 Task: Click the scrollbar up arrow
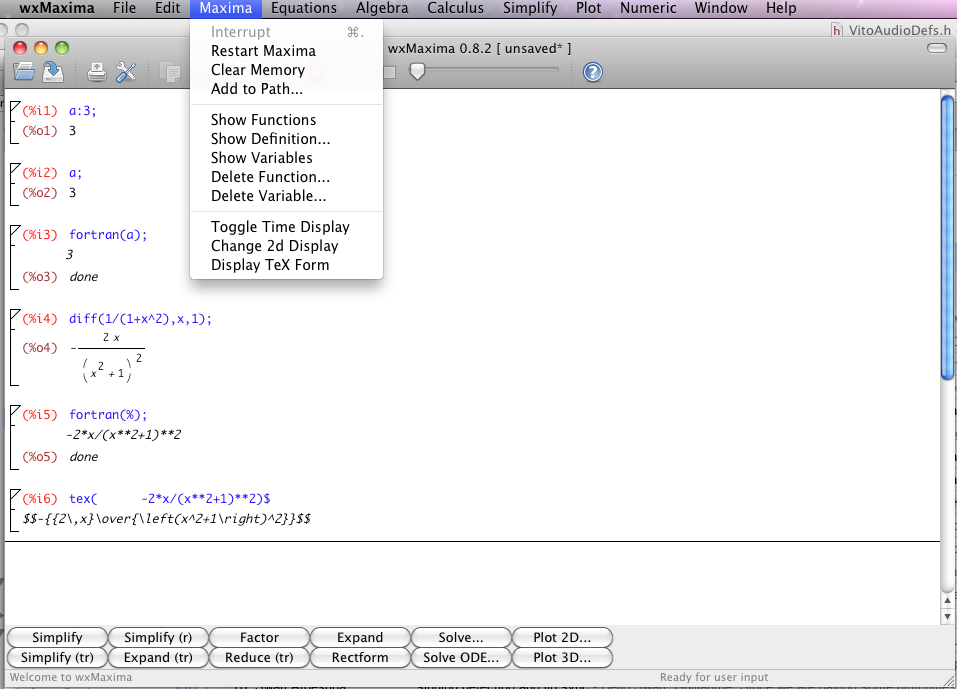(x=947, y=601)
